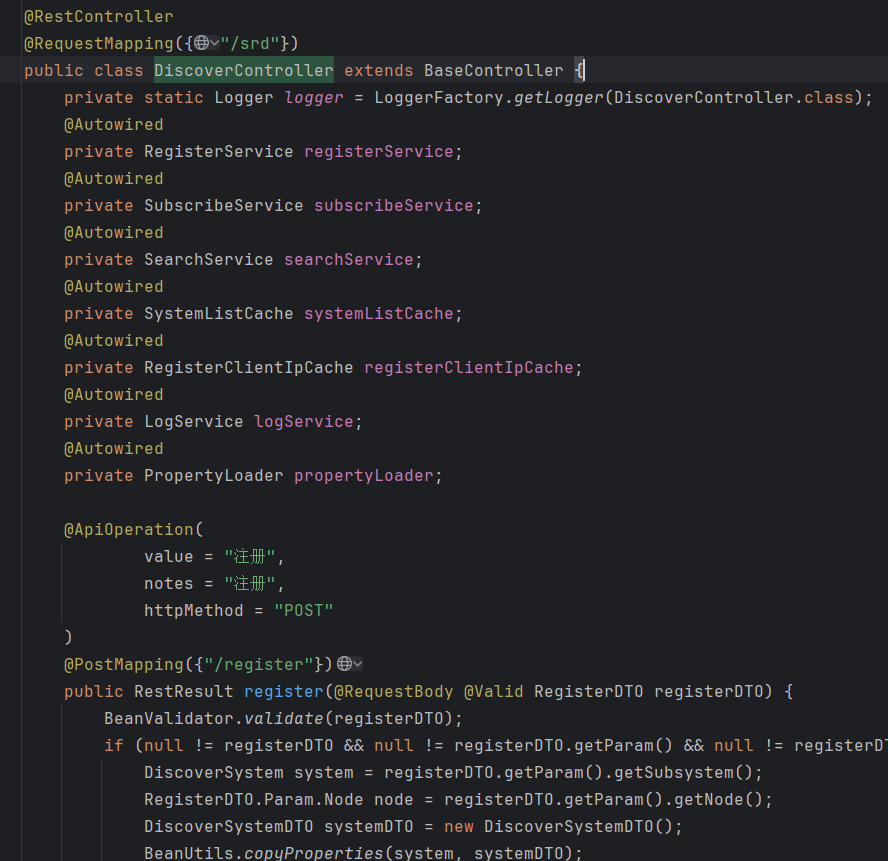Click the string value on the value = line

[250, 557]
